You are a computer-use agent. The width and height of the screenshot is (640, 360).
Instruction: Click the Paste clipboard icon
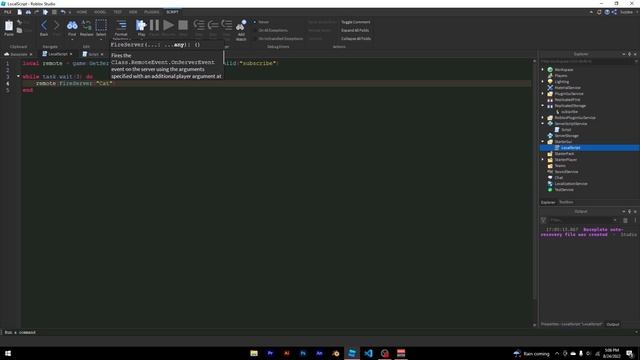[x=9, y=26]
